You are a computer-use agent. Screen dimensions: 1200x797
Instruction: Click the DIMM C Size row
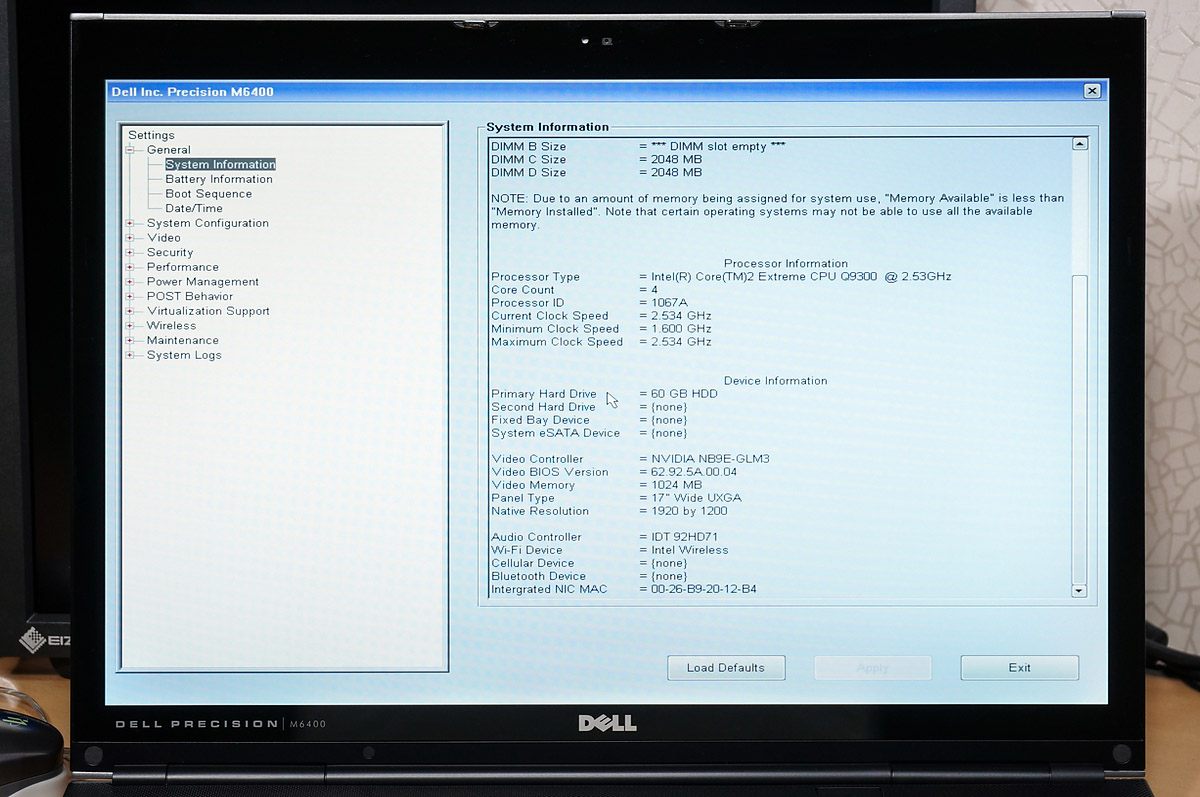coord(597,159)
